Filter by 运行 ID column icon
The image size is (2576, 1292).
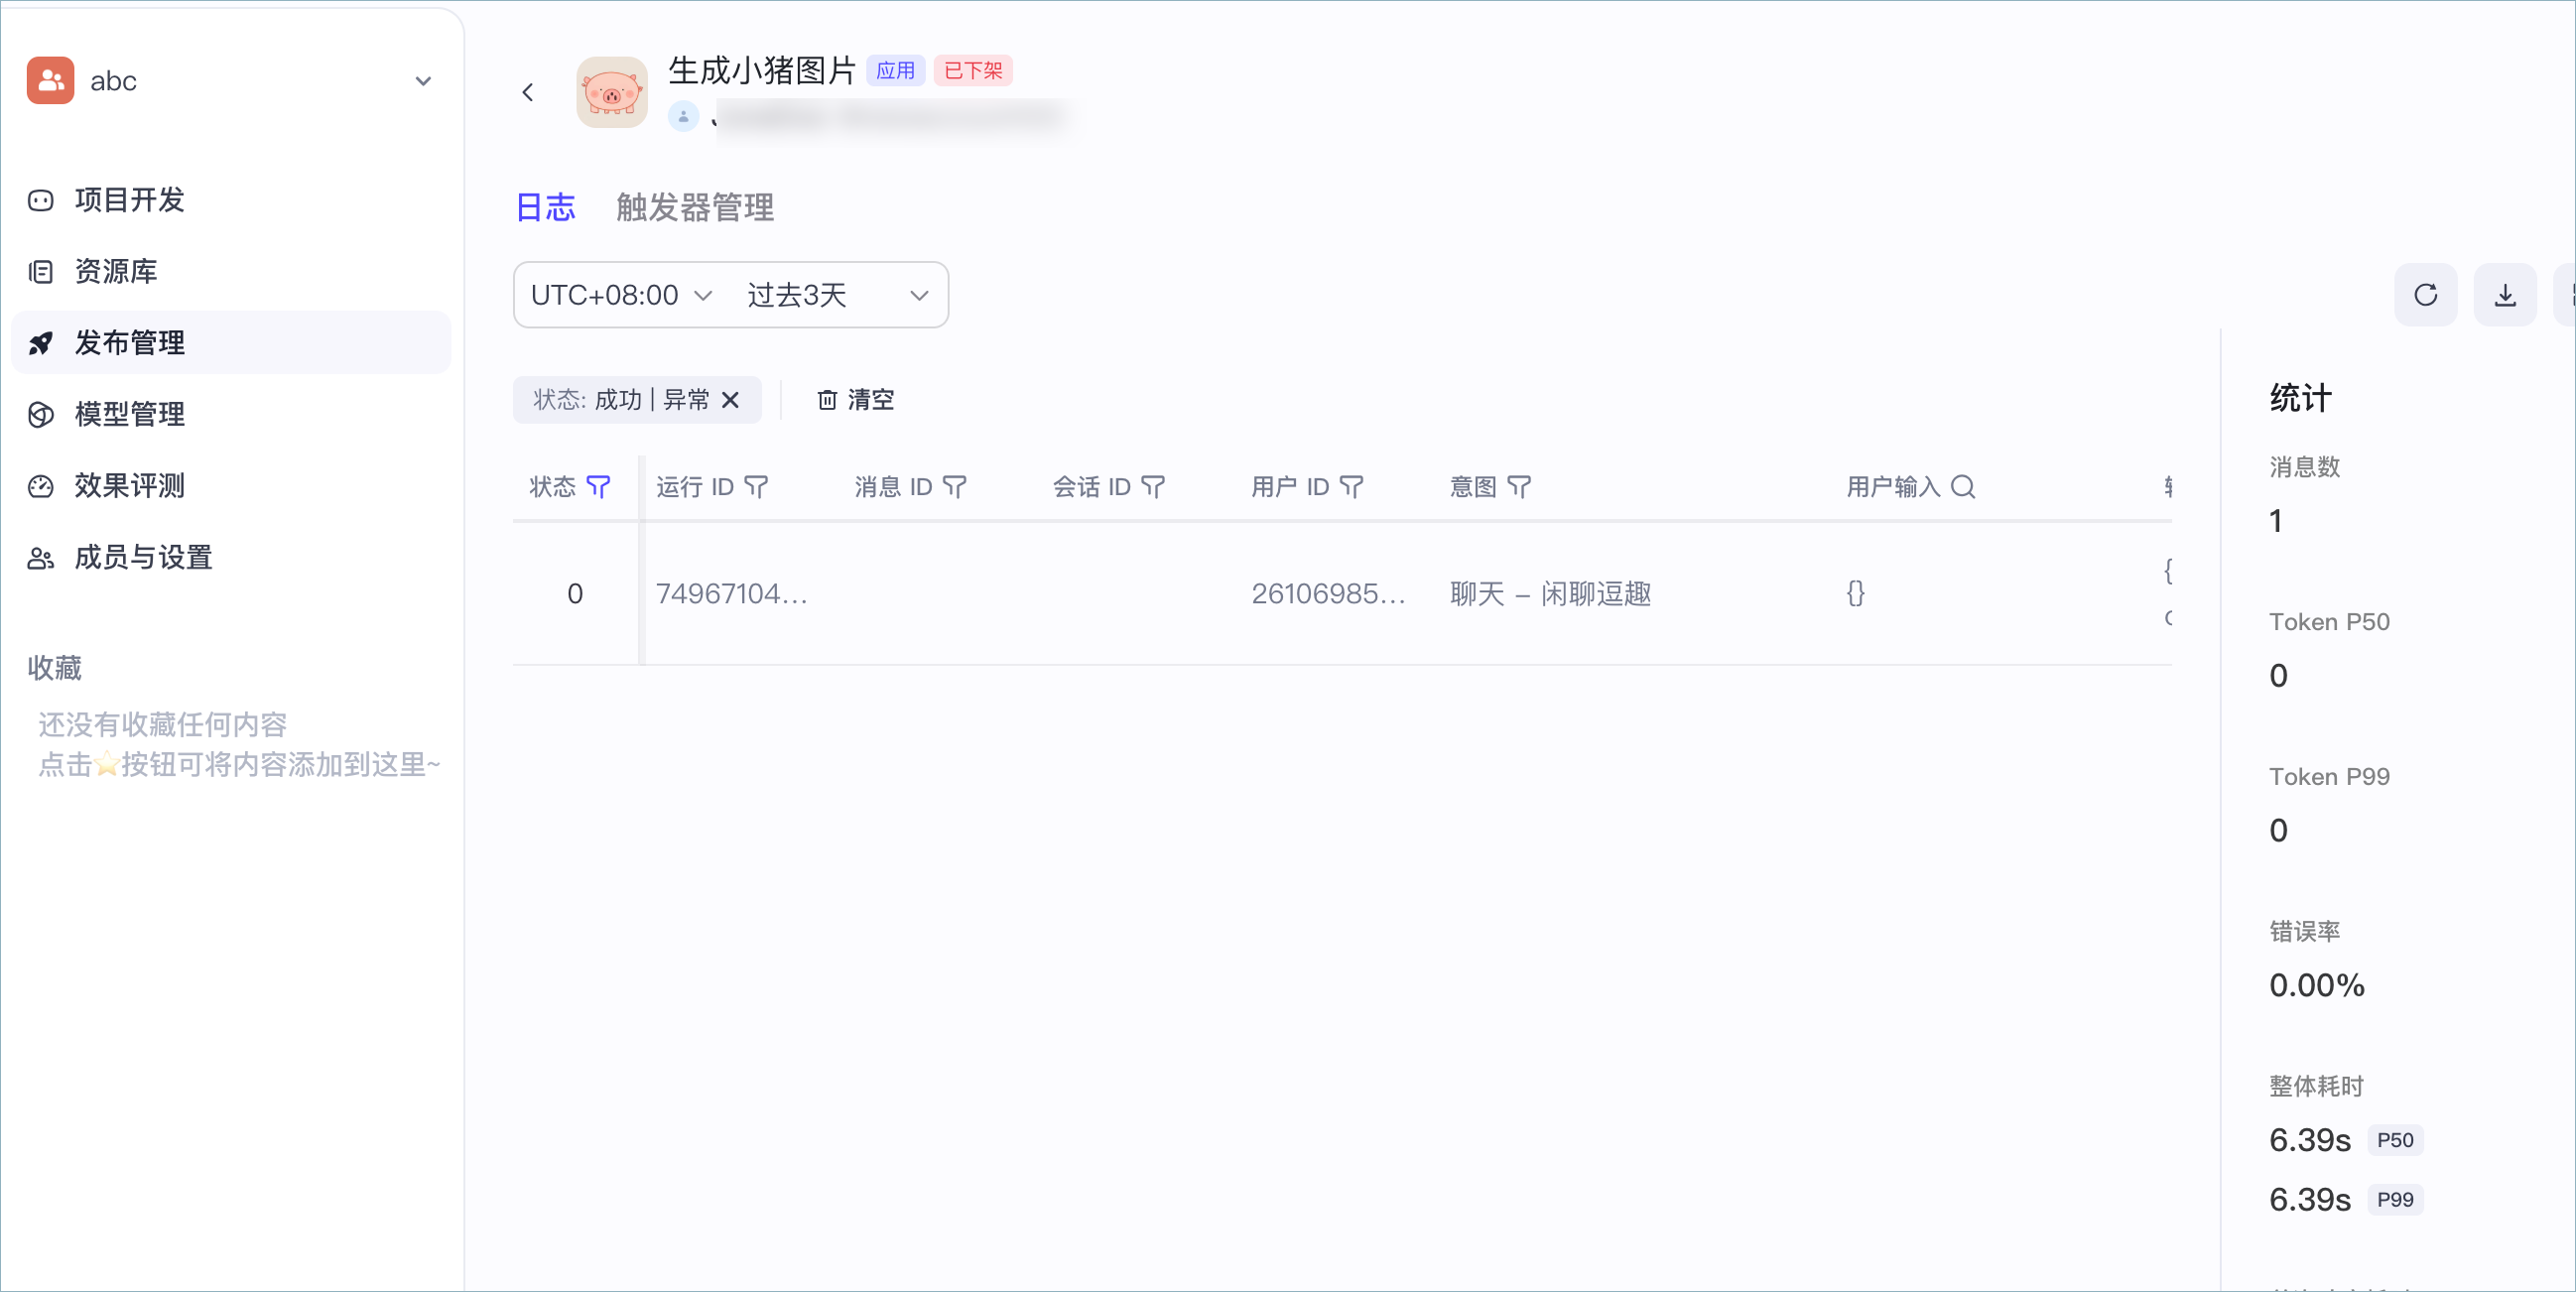tap(757, 487)
